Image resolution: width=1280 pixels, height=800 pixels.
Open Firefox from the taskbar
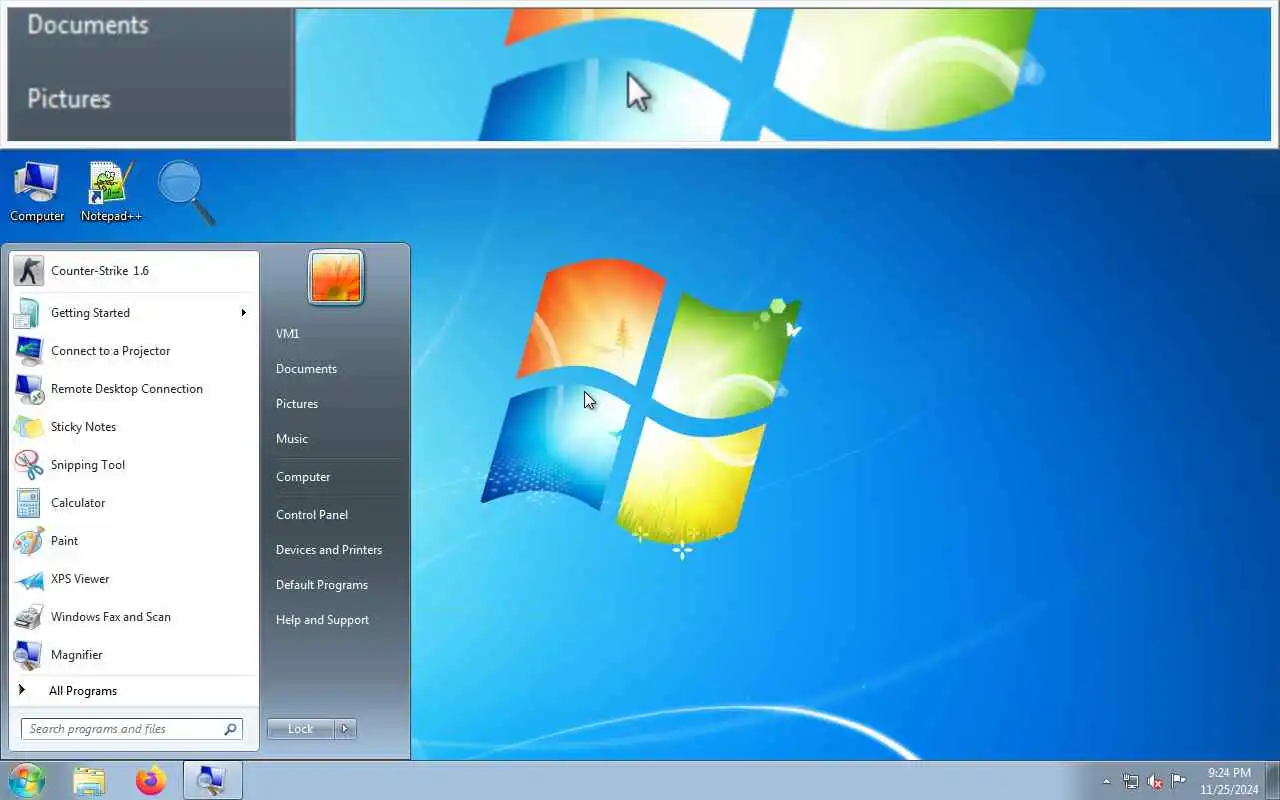click(x=151, y=780)
